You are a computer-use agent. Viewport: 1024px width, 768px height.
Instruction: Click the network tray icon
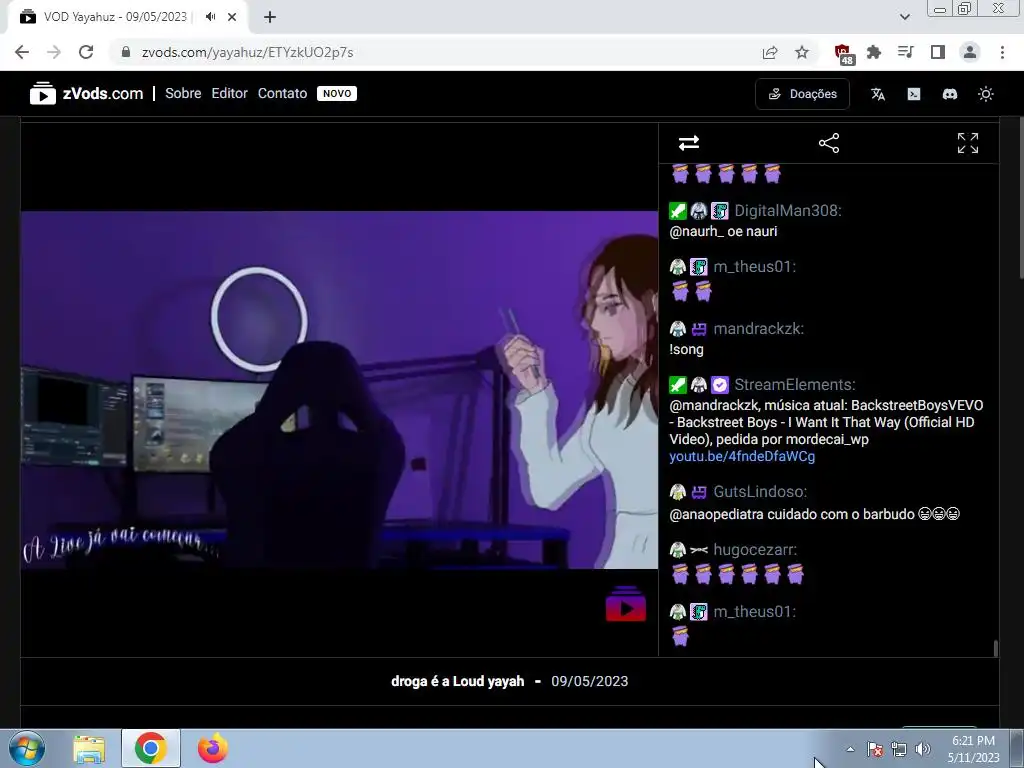pyautogui.click(x=899, y=749)
